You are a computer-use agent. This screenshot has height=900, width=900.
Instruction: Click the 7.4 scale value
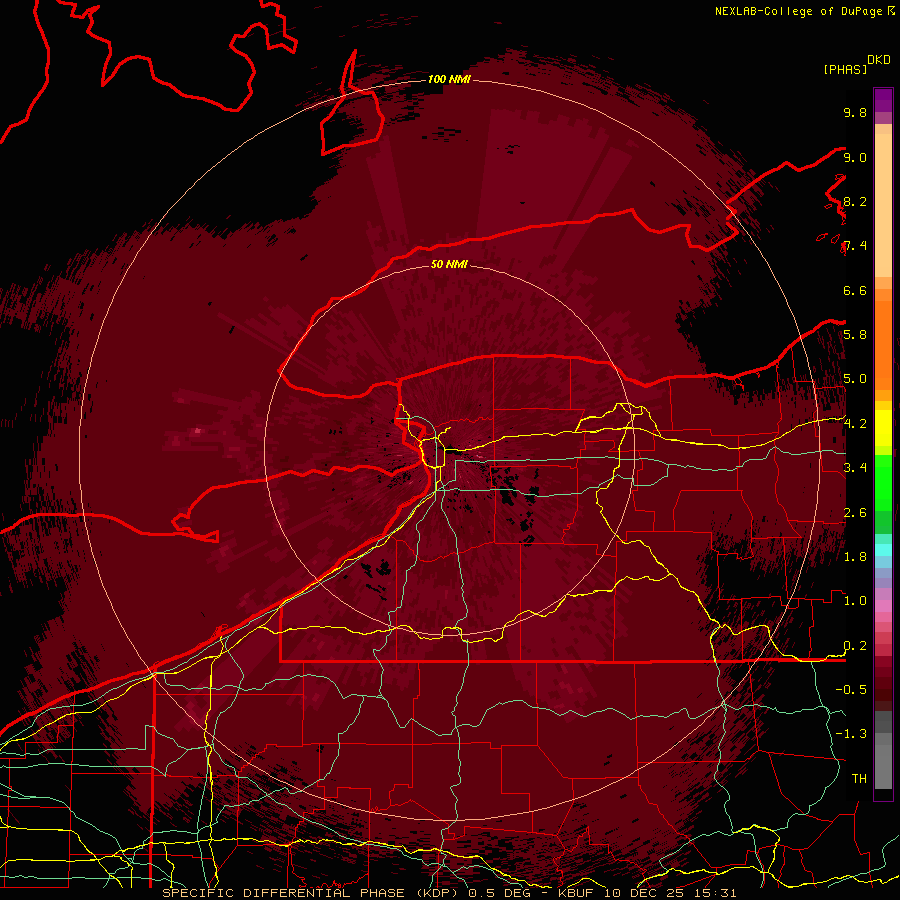[855, 246]
